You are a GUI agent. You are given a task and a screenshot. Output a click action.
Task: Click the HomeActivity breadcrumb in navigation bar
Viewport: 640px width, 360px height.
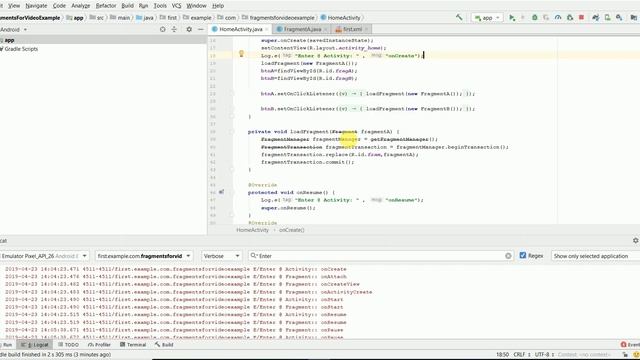[x=341, y=18]
